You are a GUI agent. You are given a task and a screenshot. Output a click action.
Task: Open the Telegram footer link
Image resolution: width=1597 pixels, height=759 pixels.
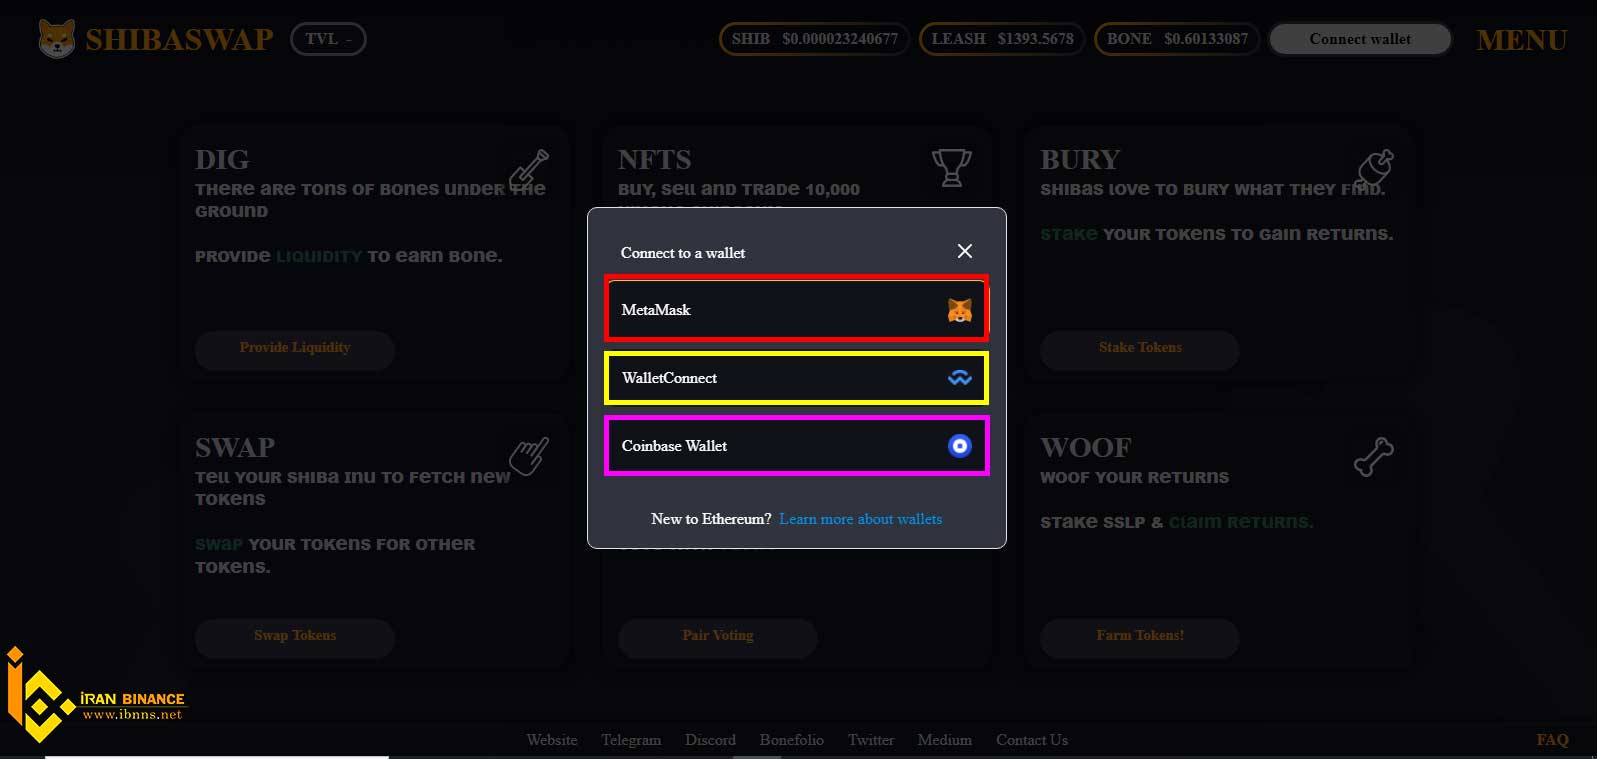pyautogui.click(x=631, y=740)
